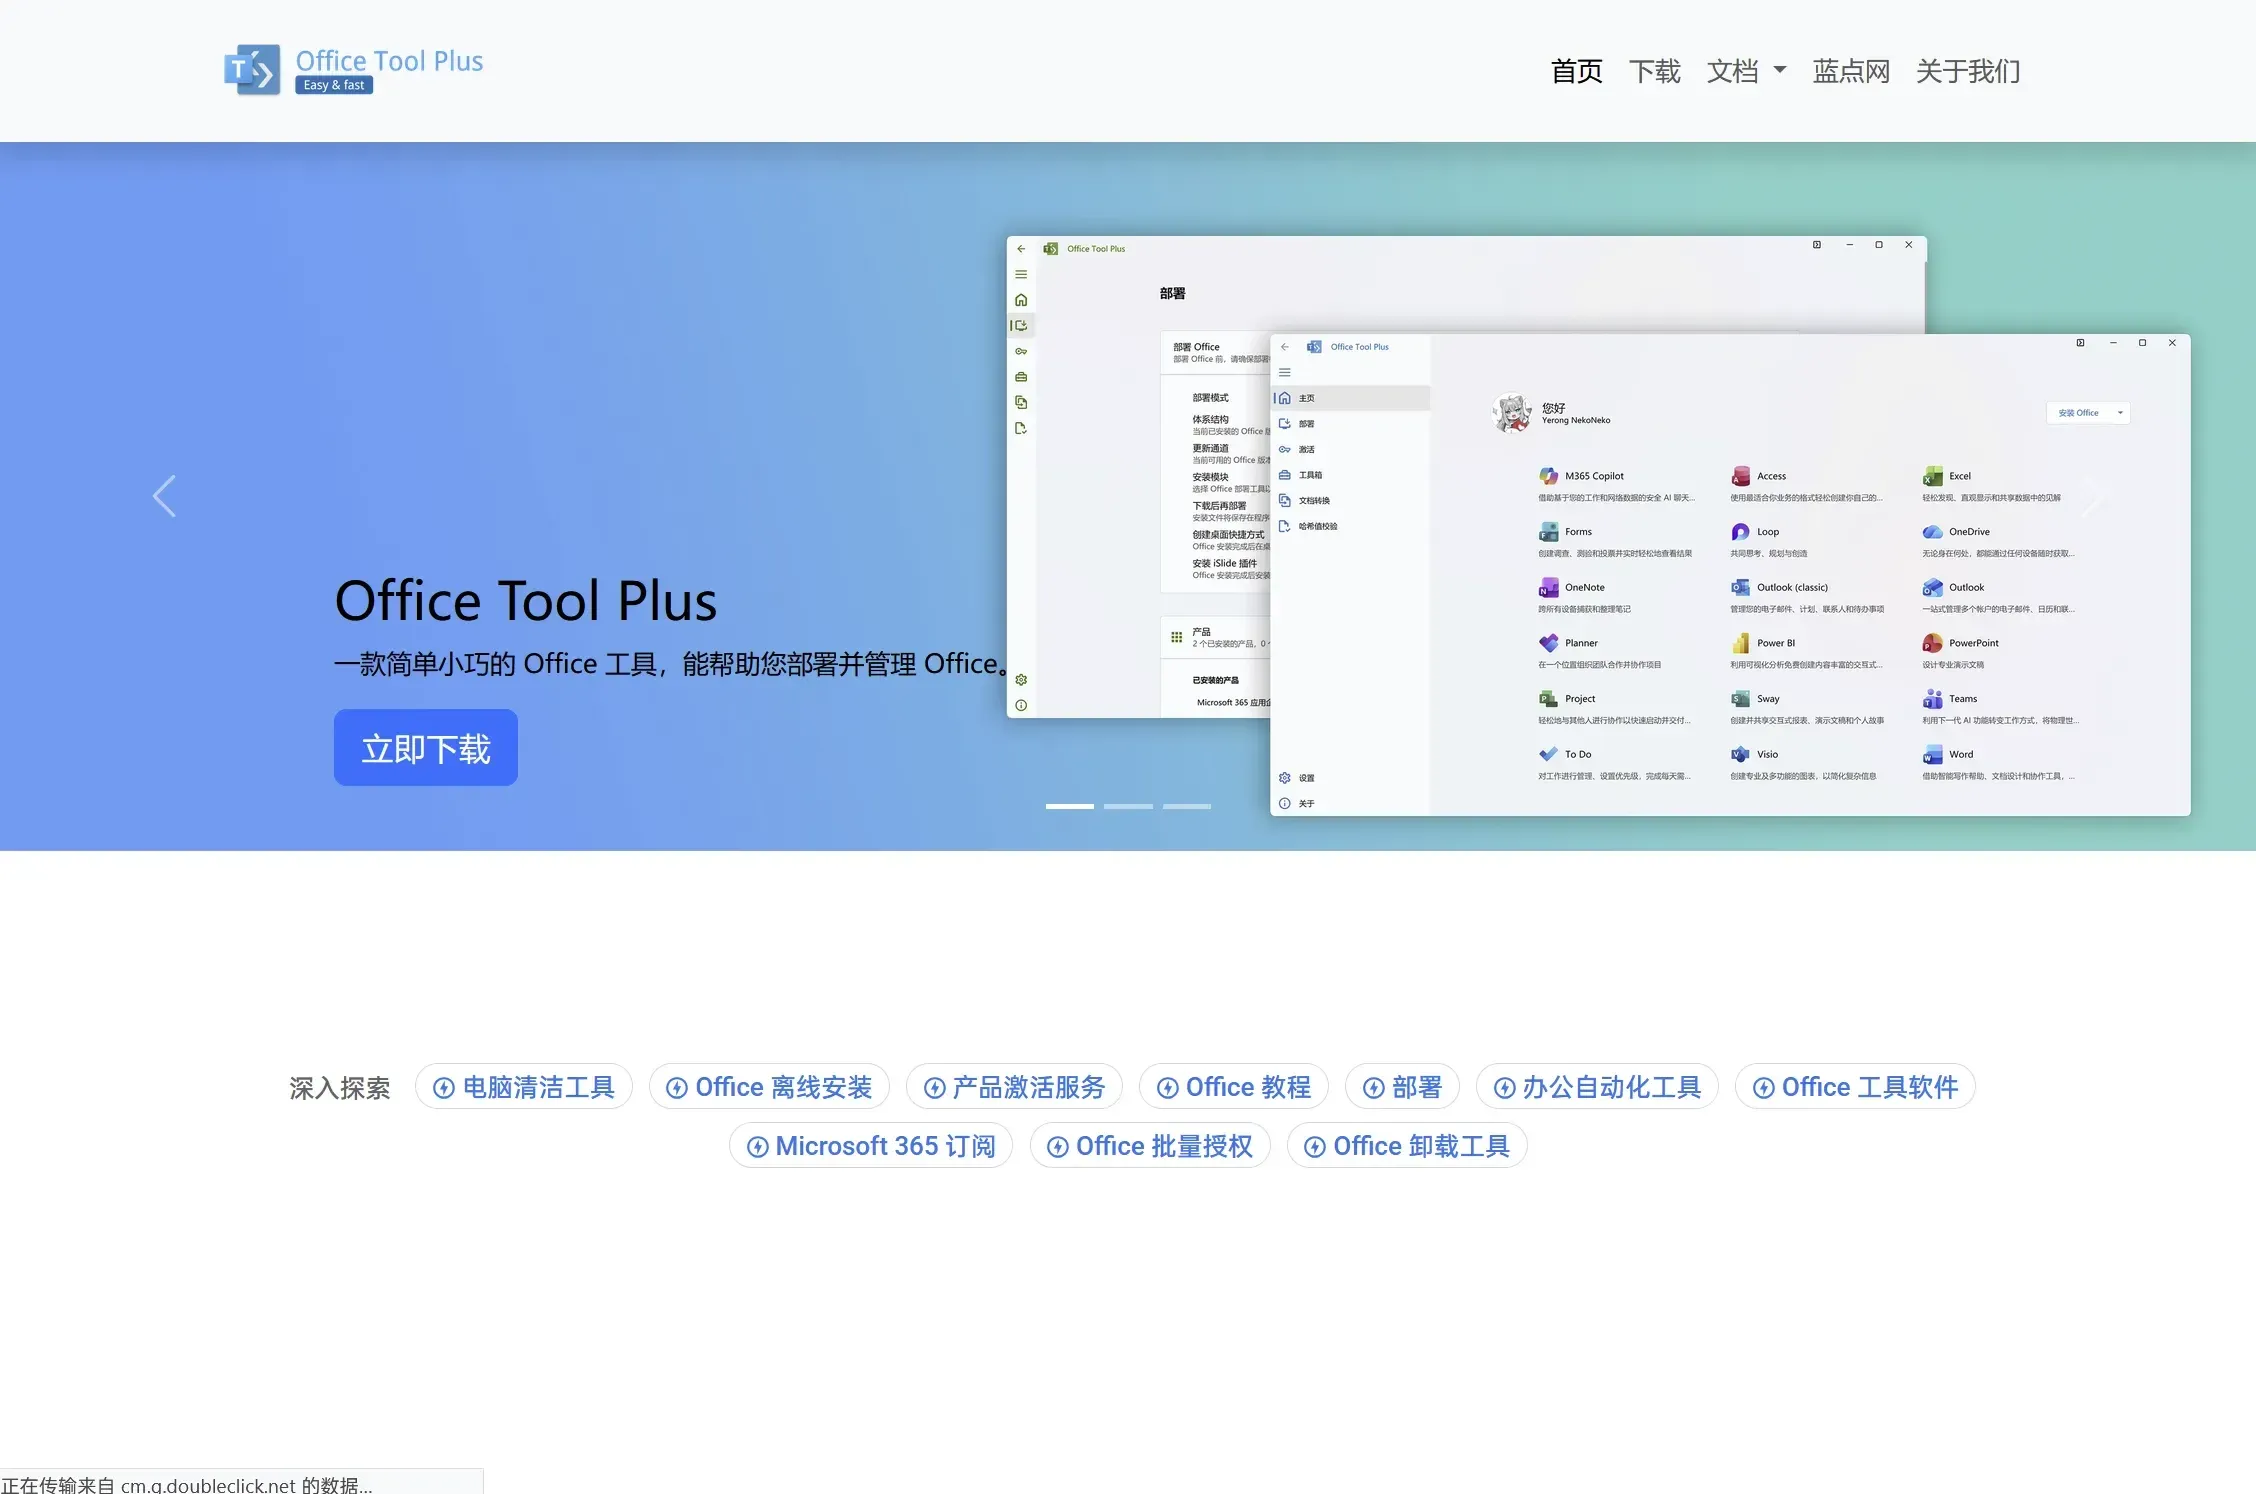2256x1494 pixels.
Task: Open the 产品激活服务 topic chip
Action: 1014,1087
